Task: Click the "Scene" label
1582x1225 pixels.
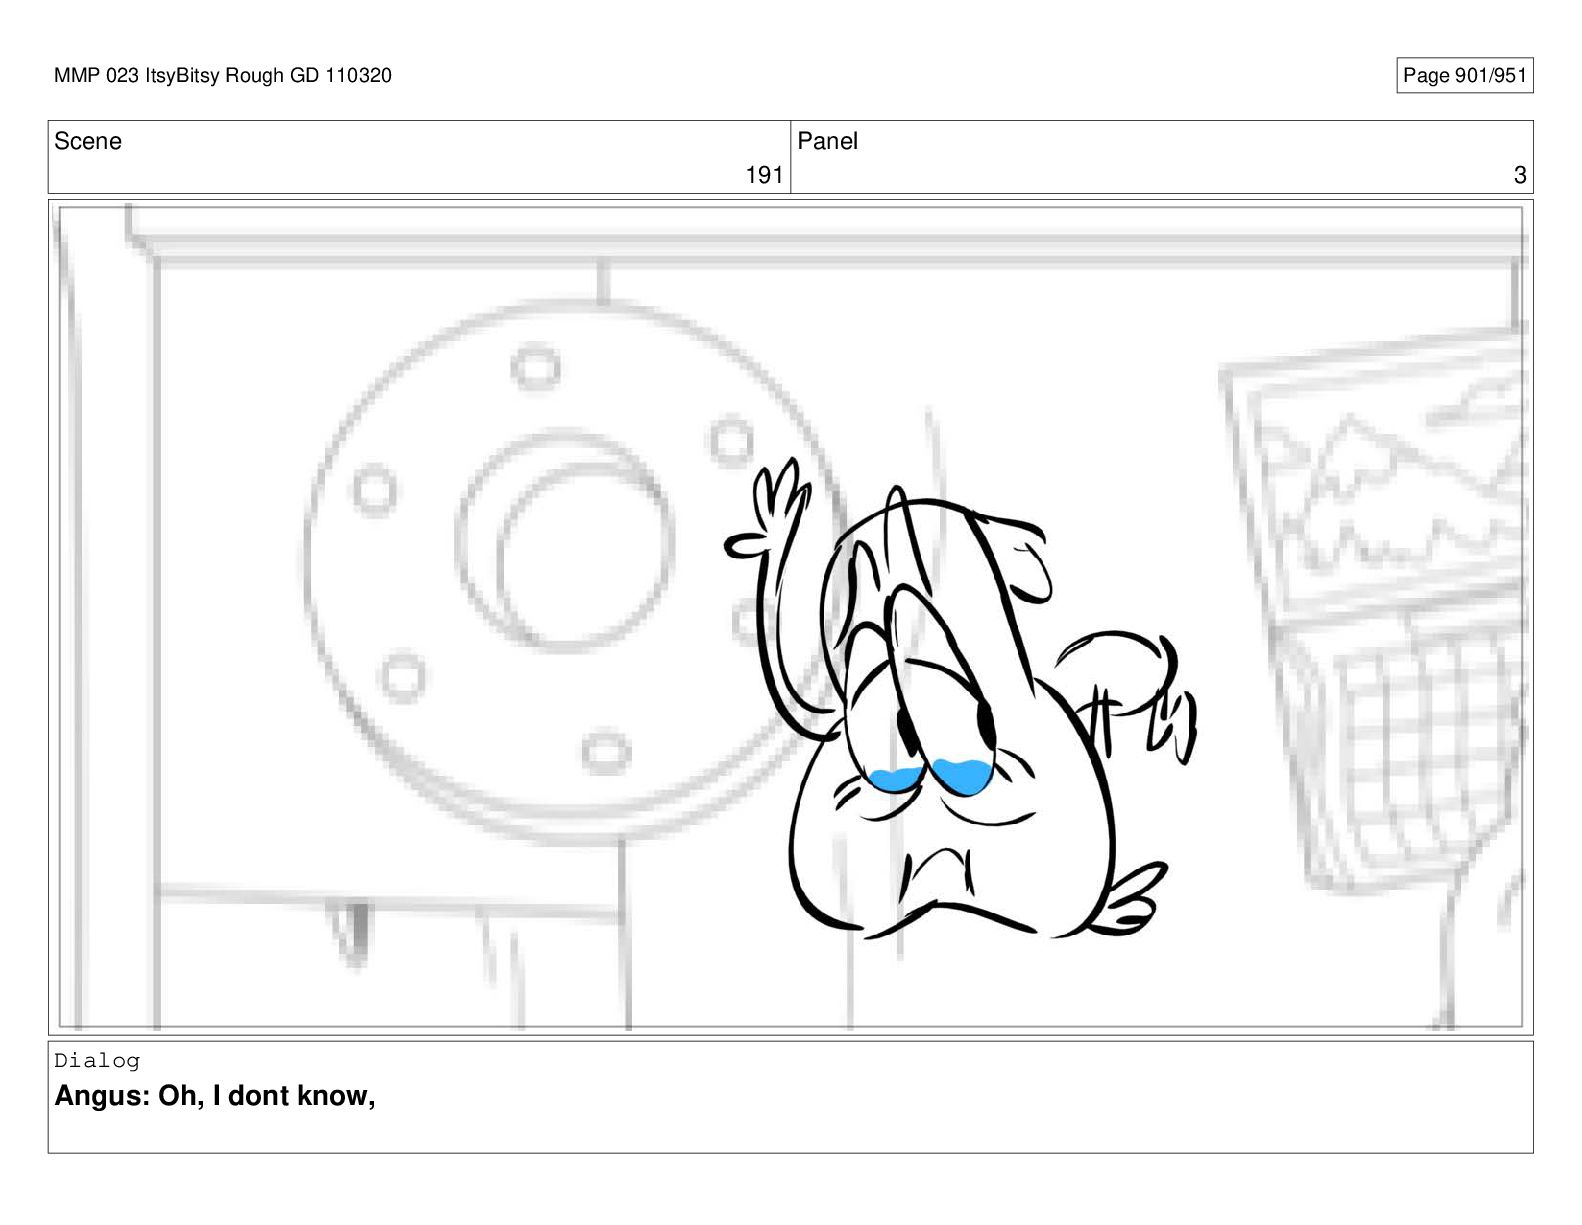Action: (88, 141)
